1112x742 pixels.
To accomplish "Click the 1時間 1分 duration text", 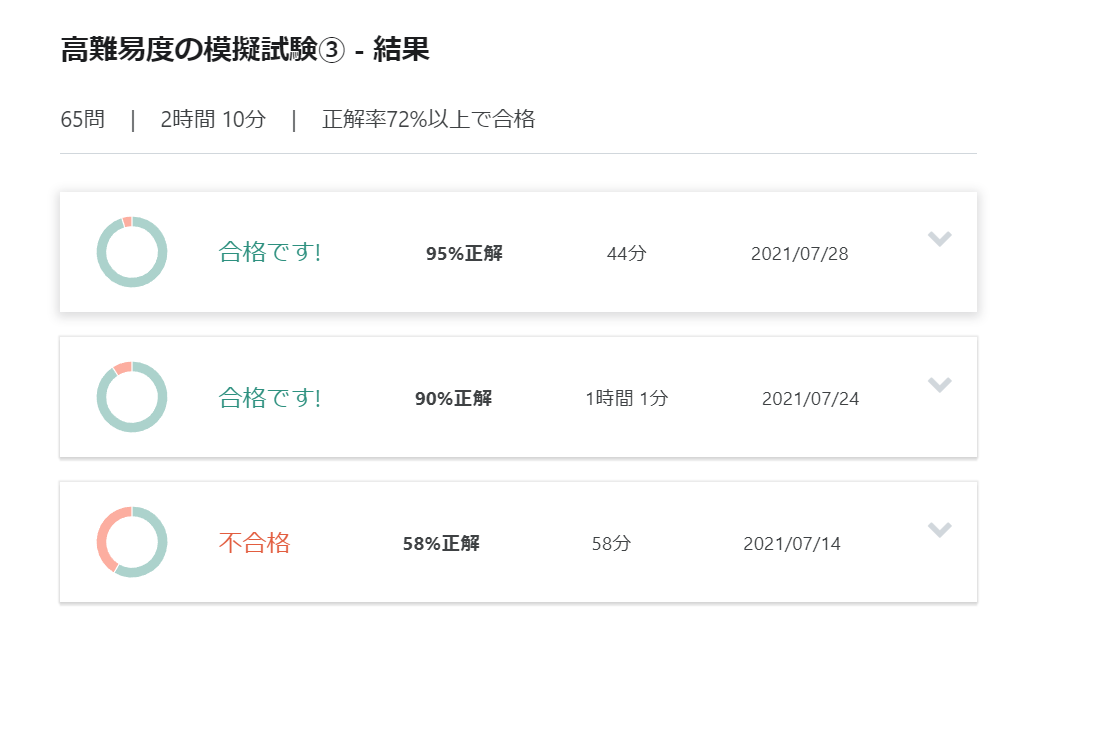I will (627, 399).
